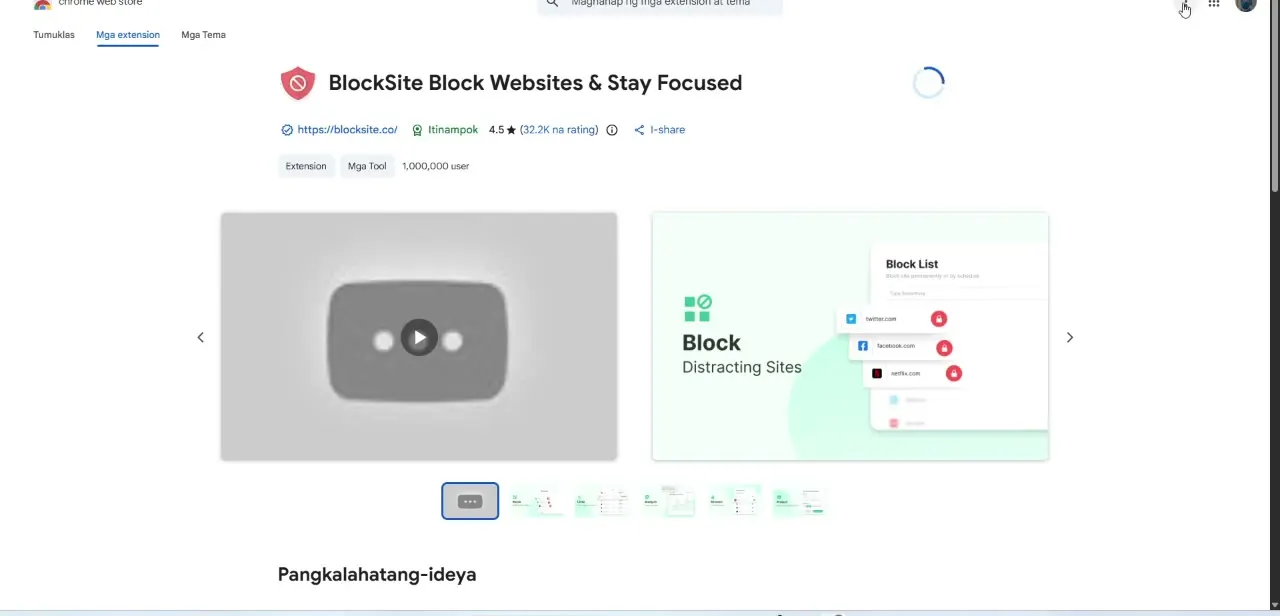
Task: Open the Tumuklas tab
Action: point(54,35)
